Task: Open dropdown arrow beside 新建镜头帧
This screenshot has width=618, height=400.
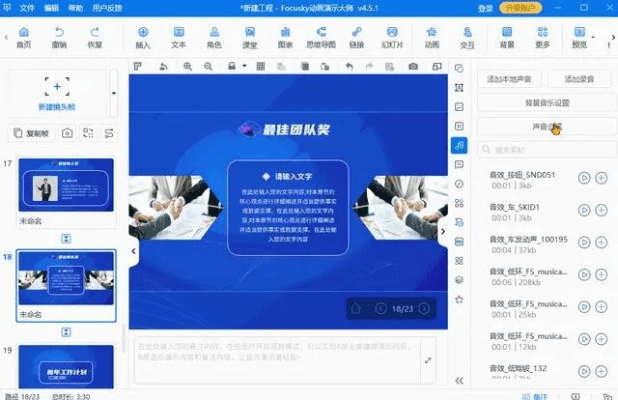Action: 114,93
